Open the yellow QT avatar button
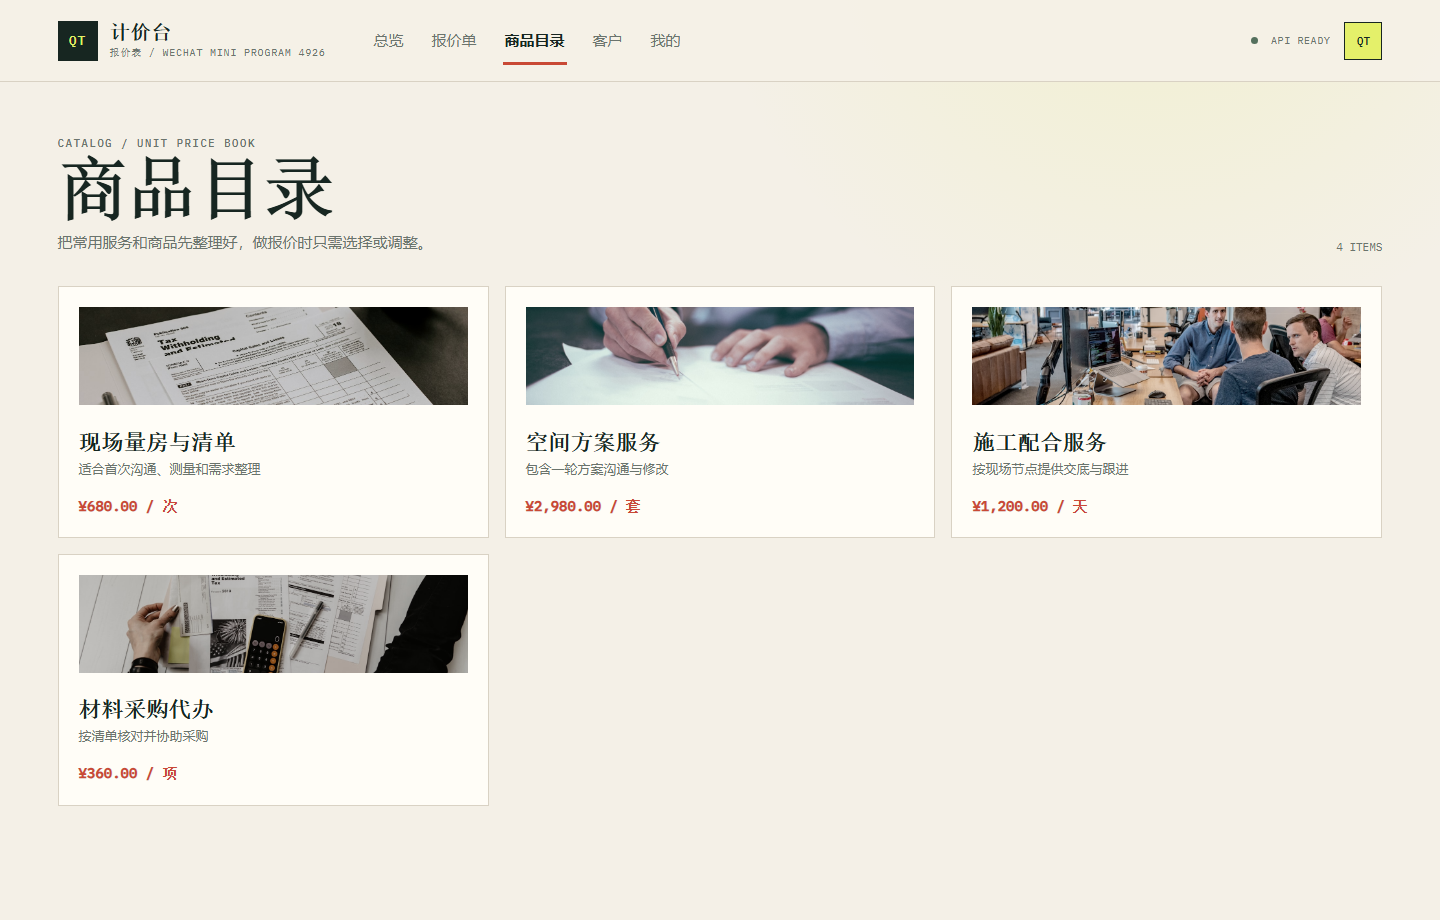The height and width of the screenshot is (920, 1440). [1363, 41]
